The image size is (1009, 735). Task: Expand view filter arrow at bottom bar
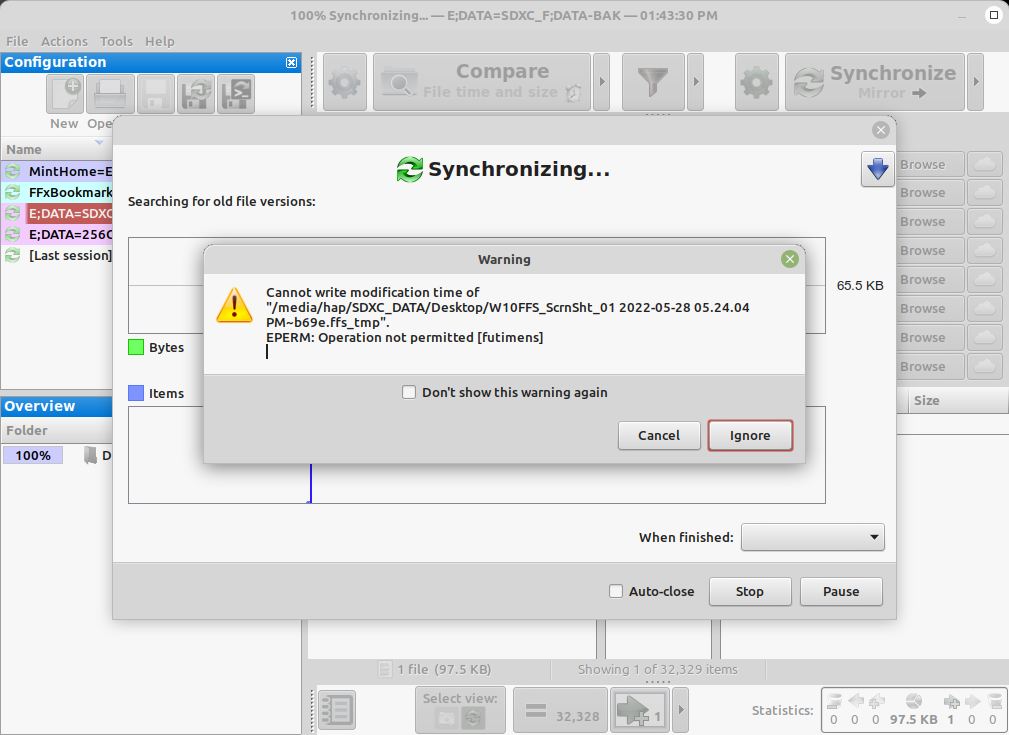[681, 711]
